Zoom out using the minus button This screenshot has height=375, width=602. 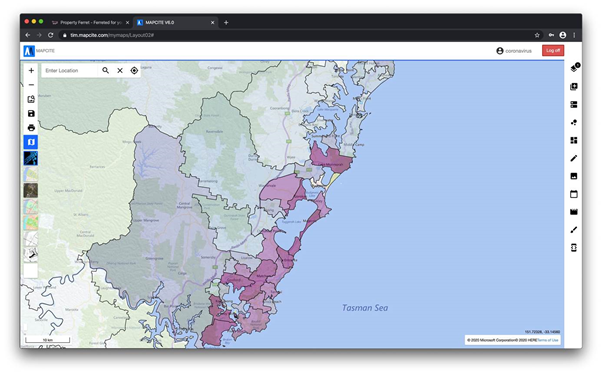pyautogui.click(x=31, y=85)
